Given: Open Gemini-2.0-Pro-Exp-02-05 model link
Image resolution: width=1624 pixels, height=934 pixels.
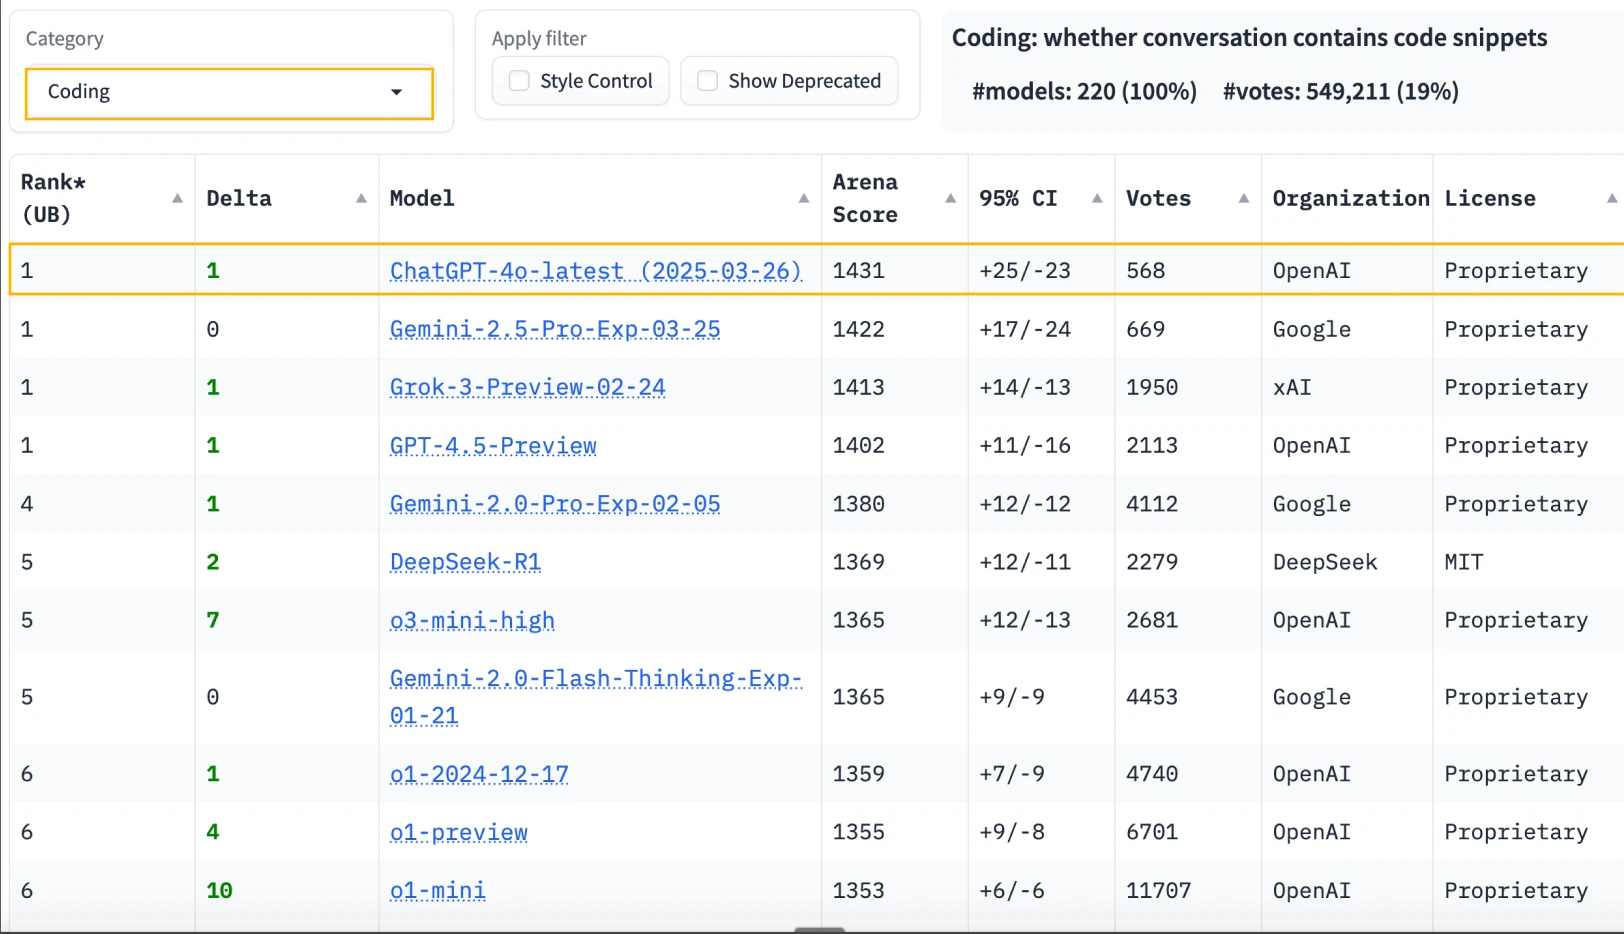Looking at the screenshot, I should [x=555, y=504].
